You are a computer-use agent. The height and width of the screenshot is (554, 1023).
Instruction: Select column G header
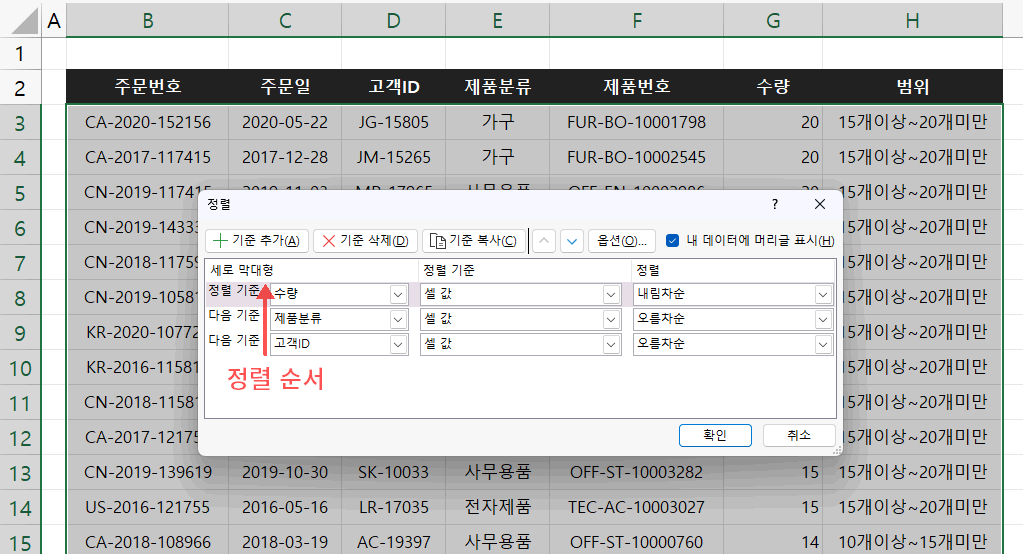[x=773, y=21]
